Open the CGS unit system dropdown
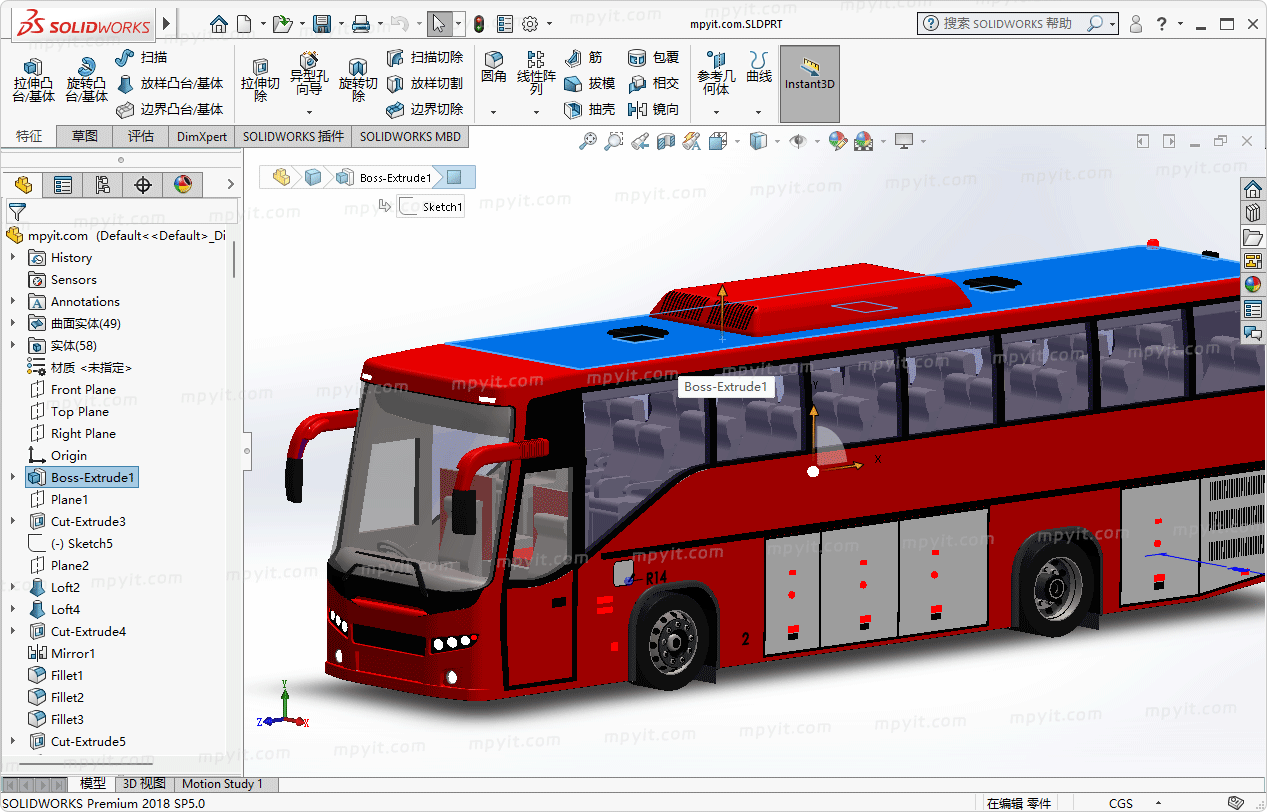The width and height of the screenshot is (1267, 812). point(1158,803)
